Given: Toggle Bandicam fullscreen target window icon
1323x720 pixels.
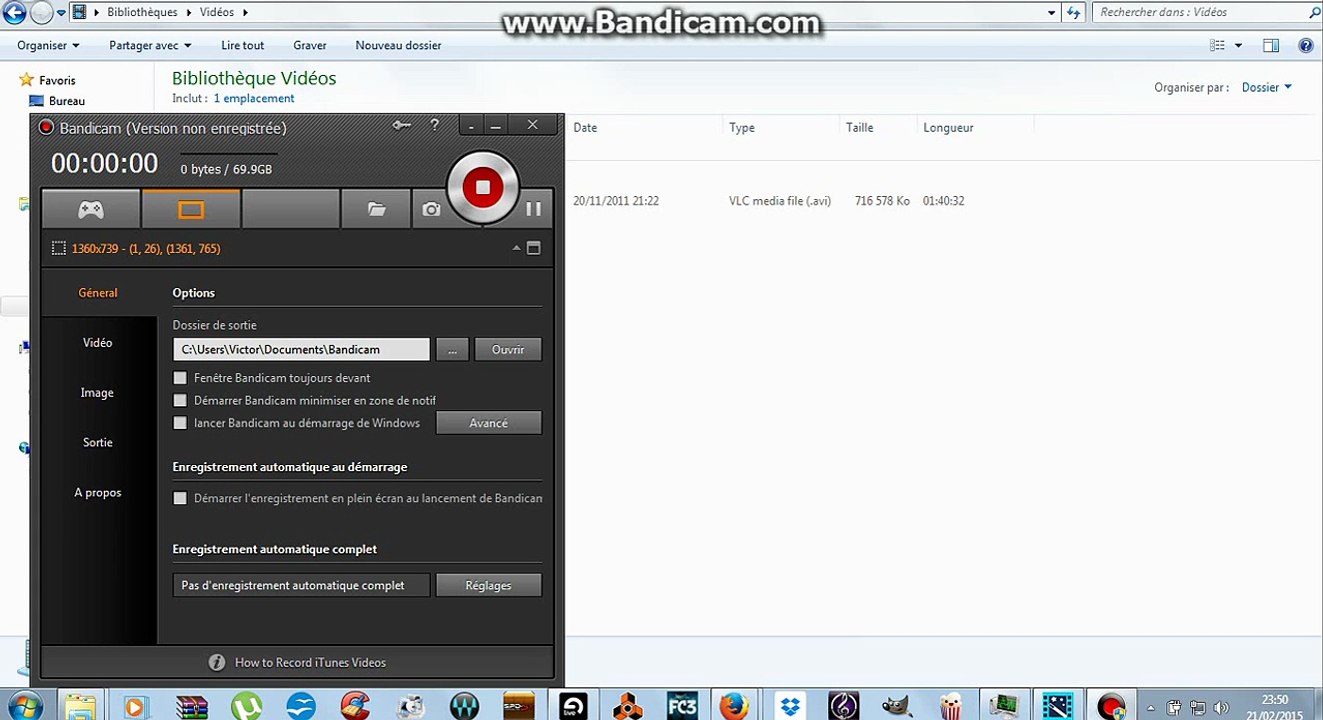Looking at the screenshot, I should point(534,248).
